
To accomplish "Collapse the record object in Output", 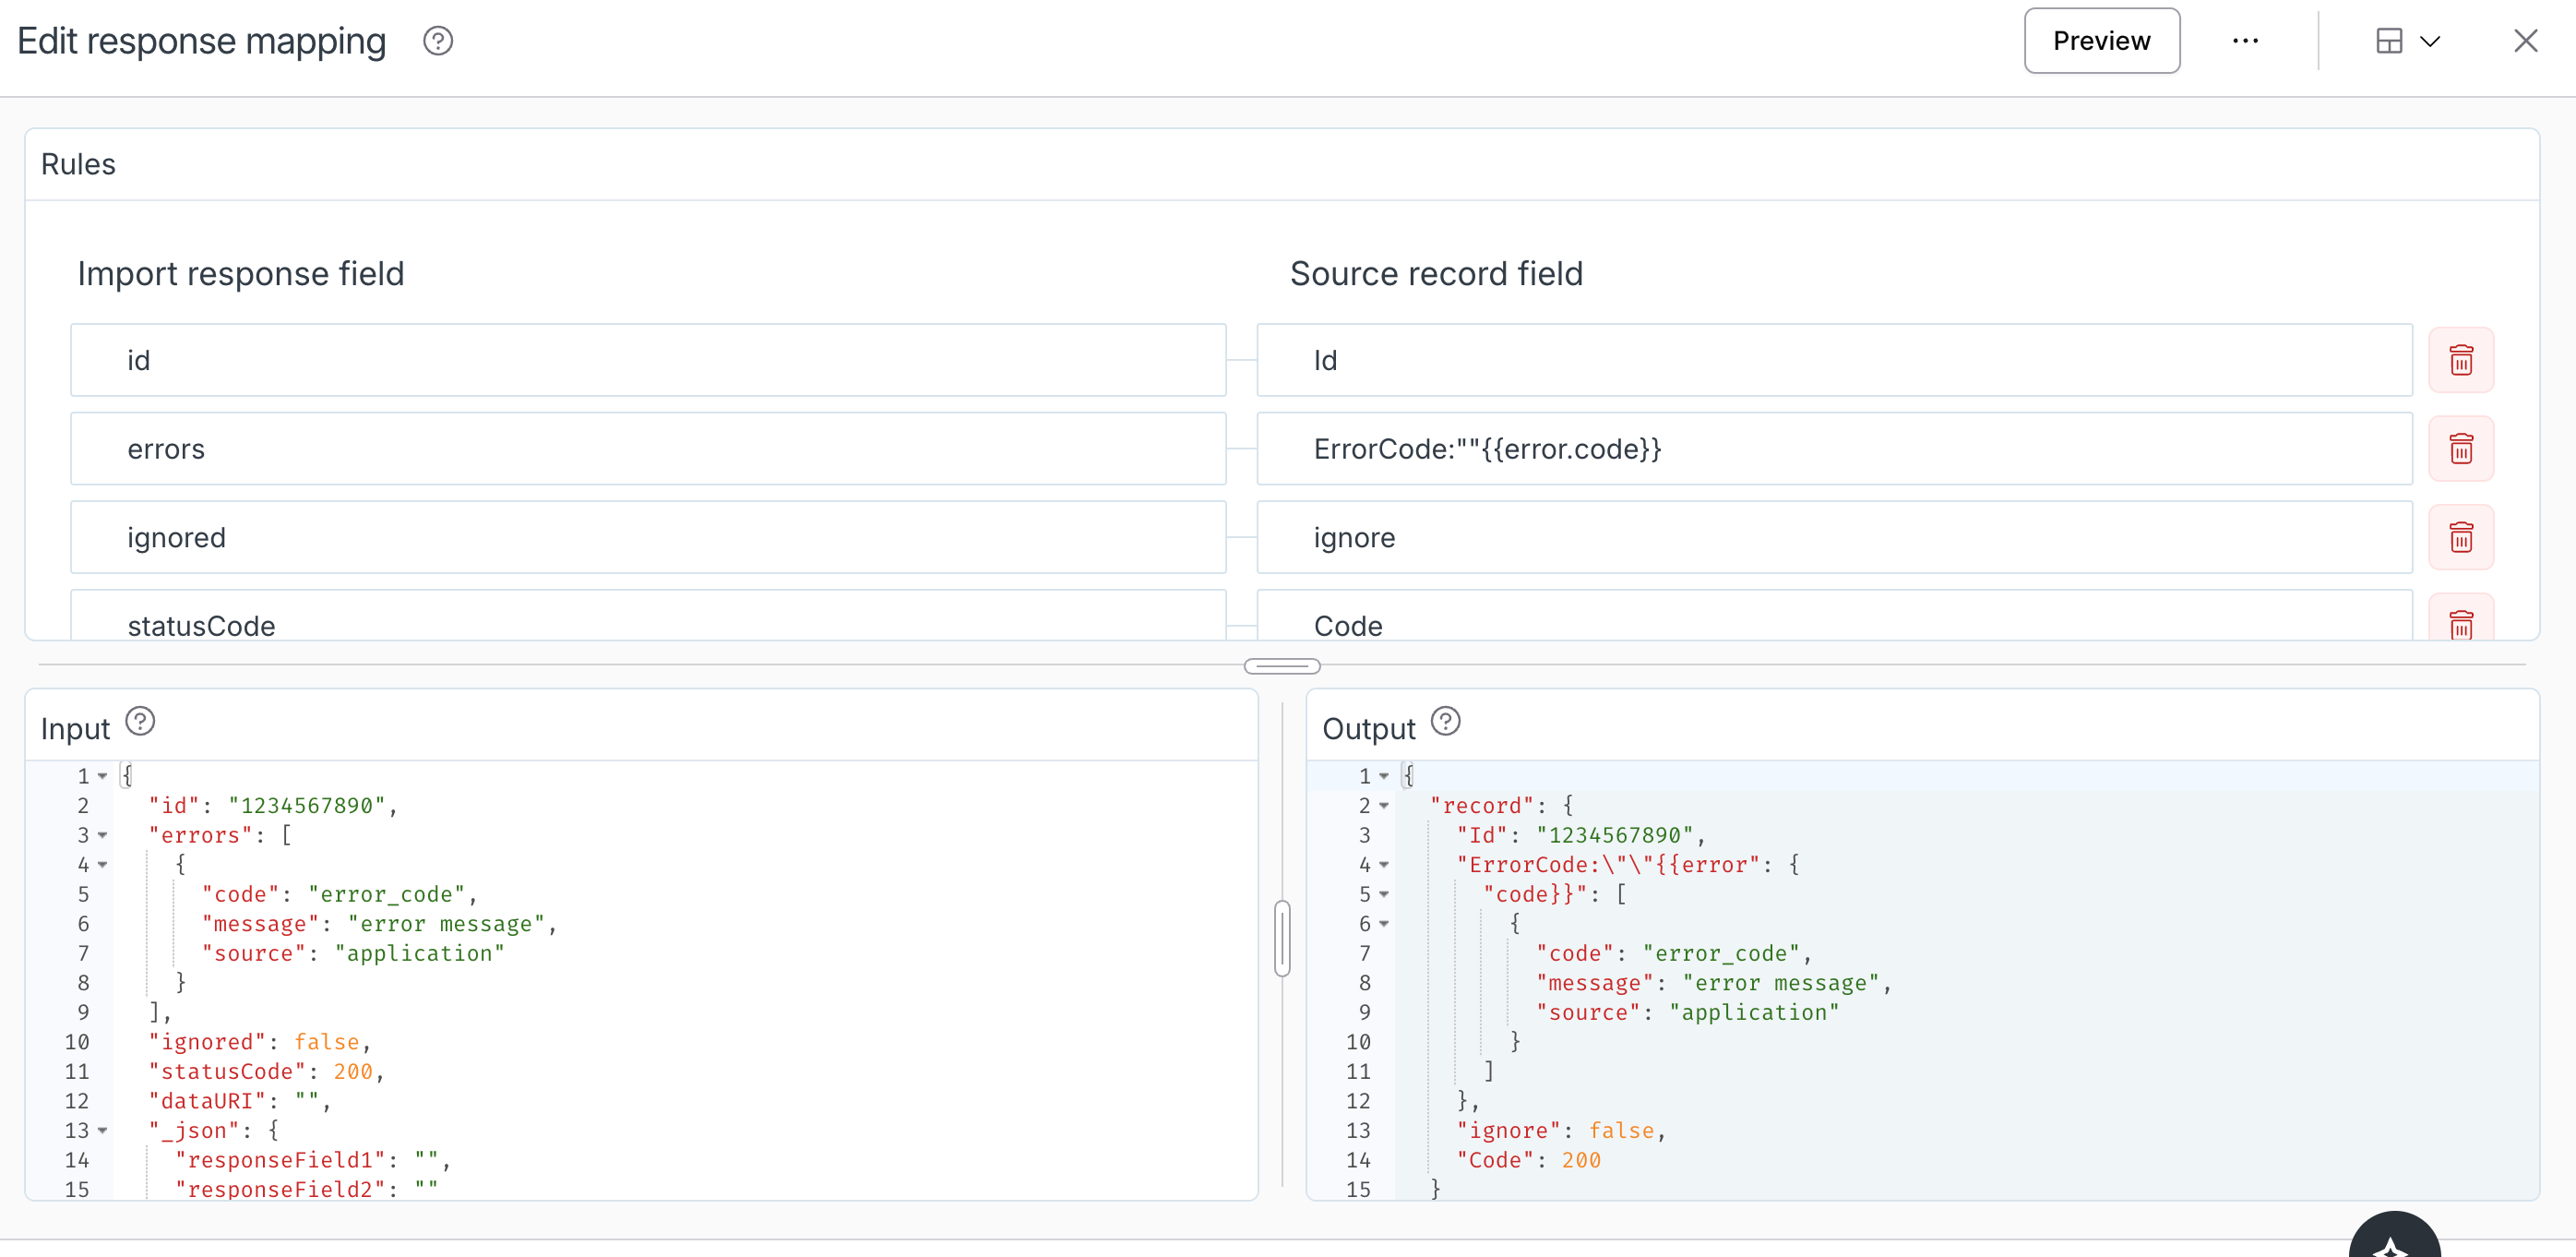I will [1384, 805].
